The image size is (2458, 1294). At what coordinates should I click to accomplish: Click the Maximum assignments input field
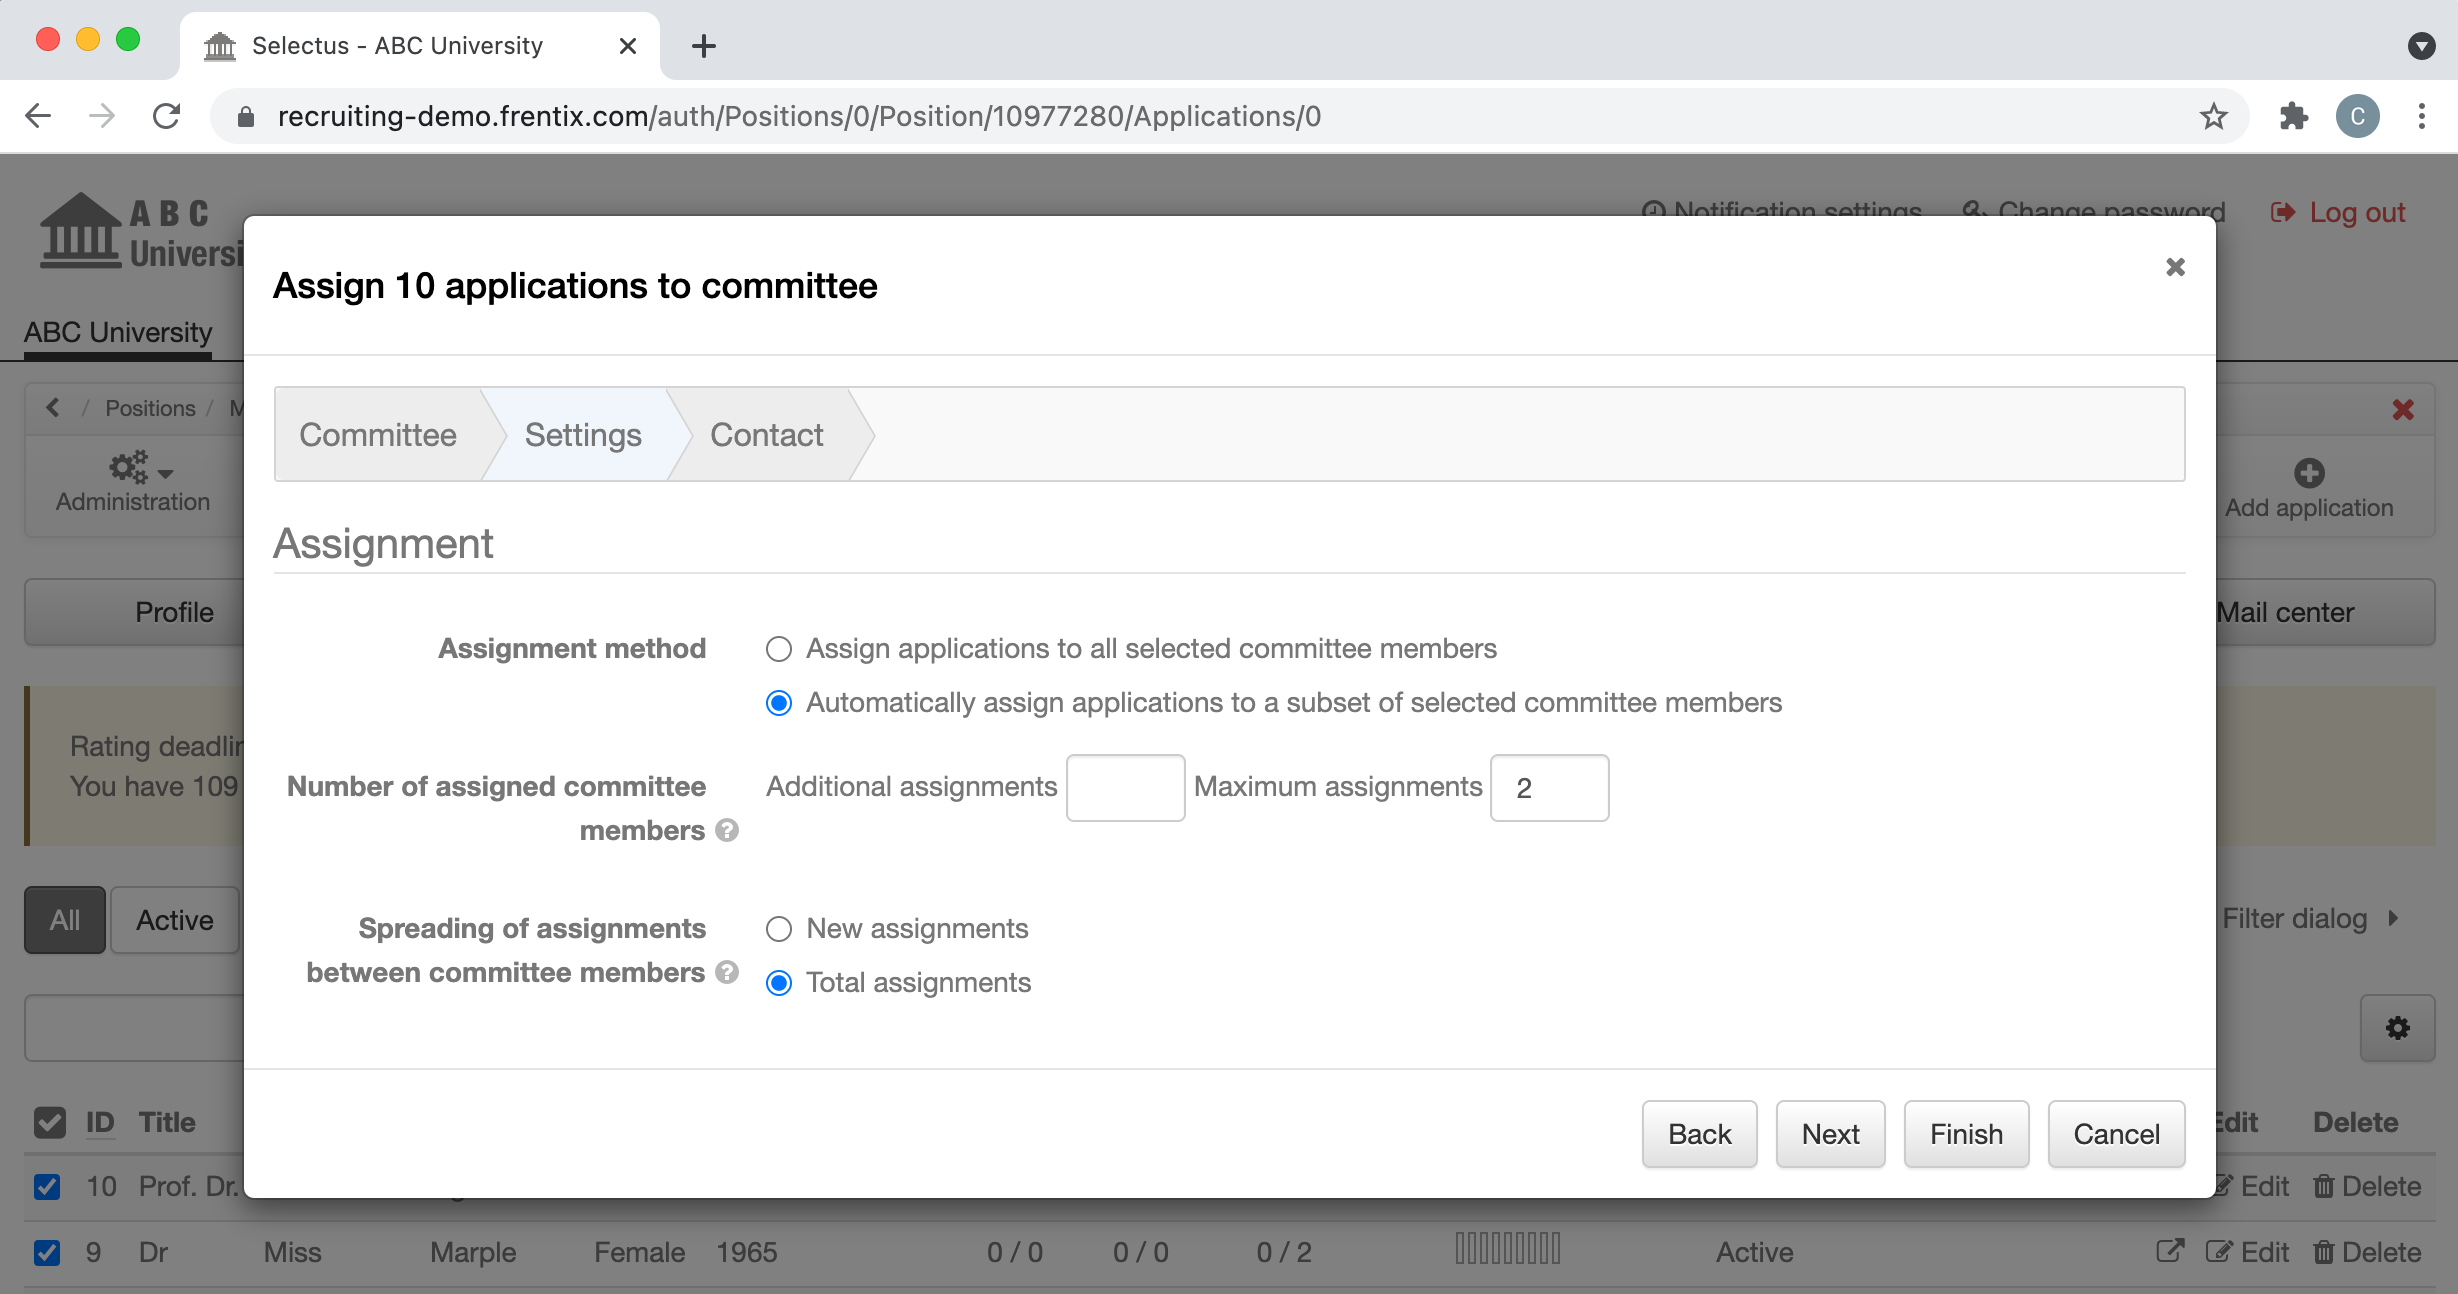[x=1549, y=788]
